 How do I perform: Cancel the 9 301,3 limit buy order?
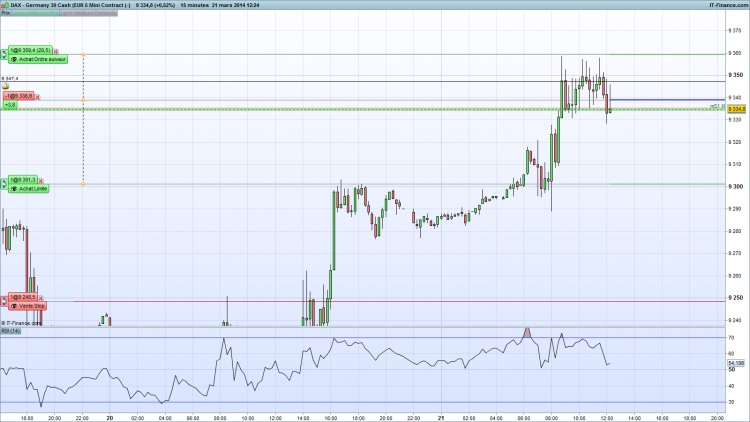tap(41, 181)
